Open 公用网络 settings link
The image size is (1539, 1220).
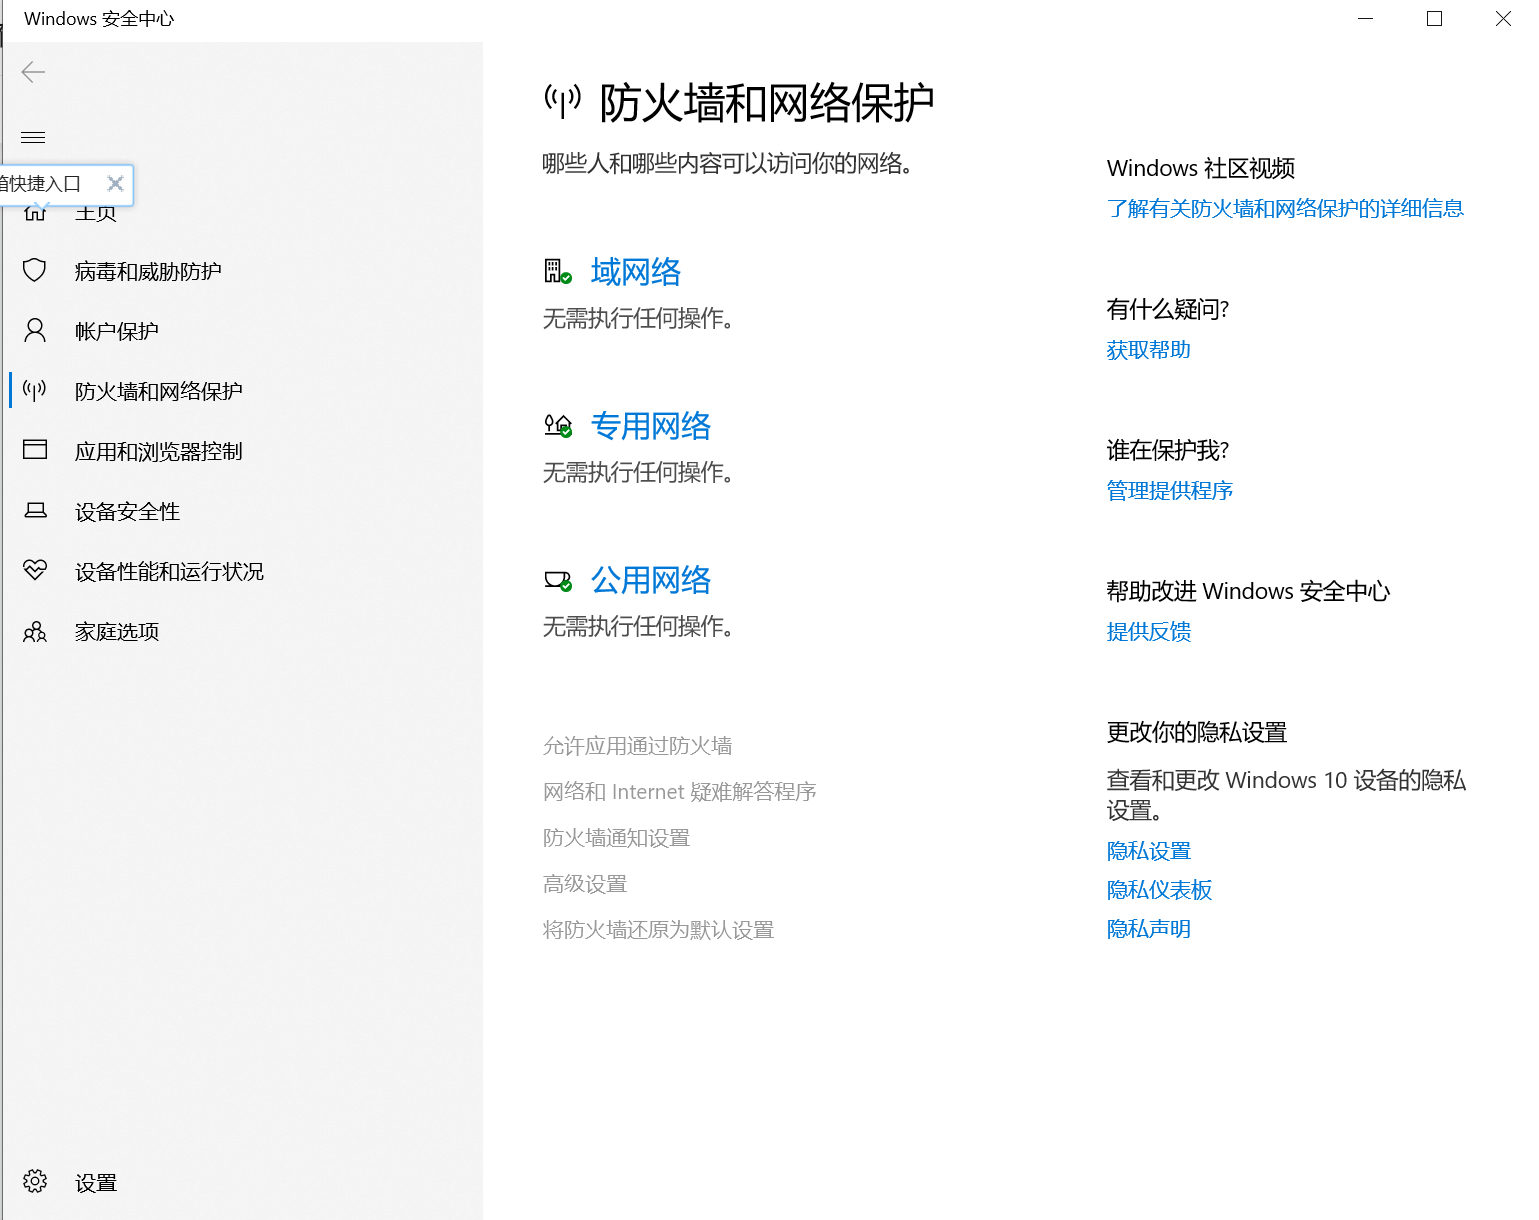651,580
